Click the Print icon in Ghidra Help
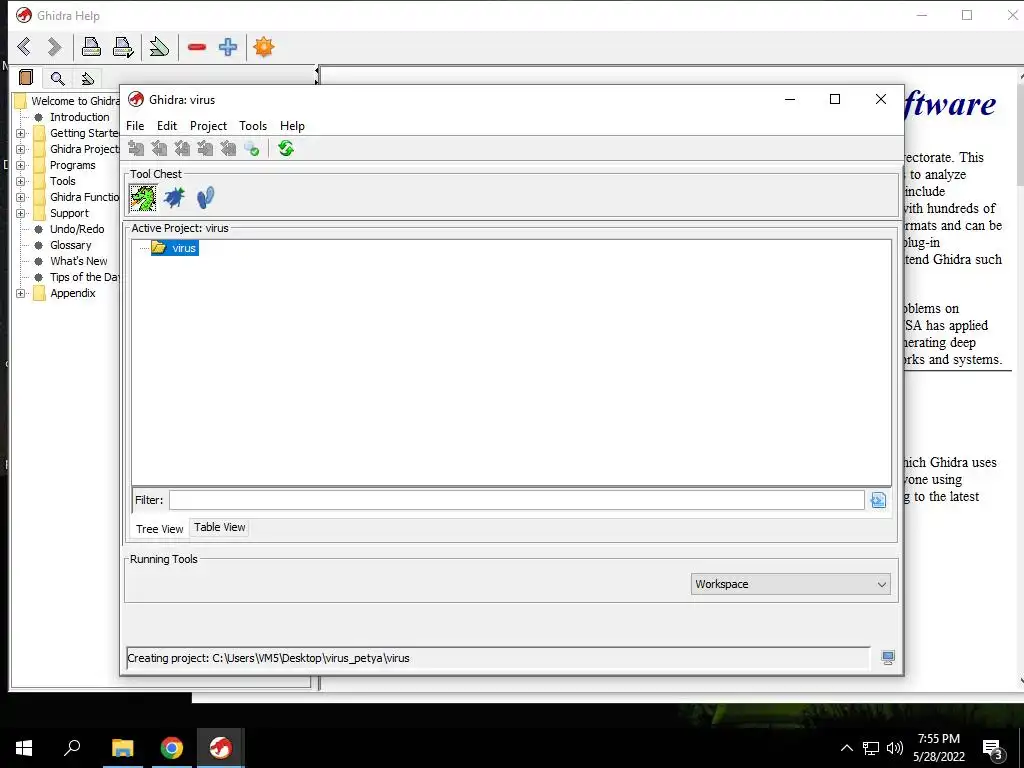This screenshot has height=768, width=1024. [x=91, y=47]
